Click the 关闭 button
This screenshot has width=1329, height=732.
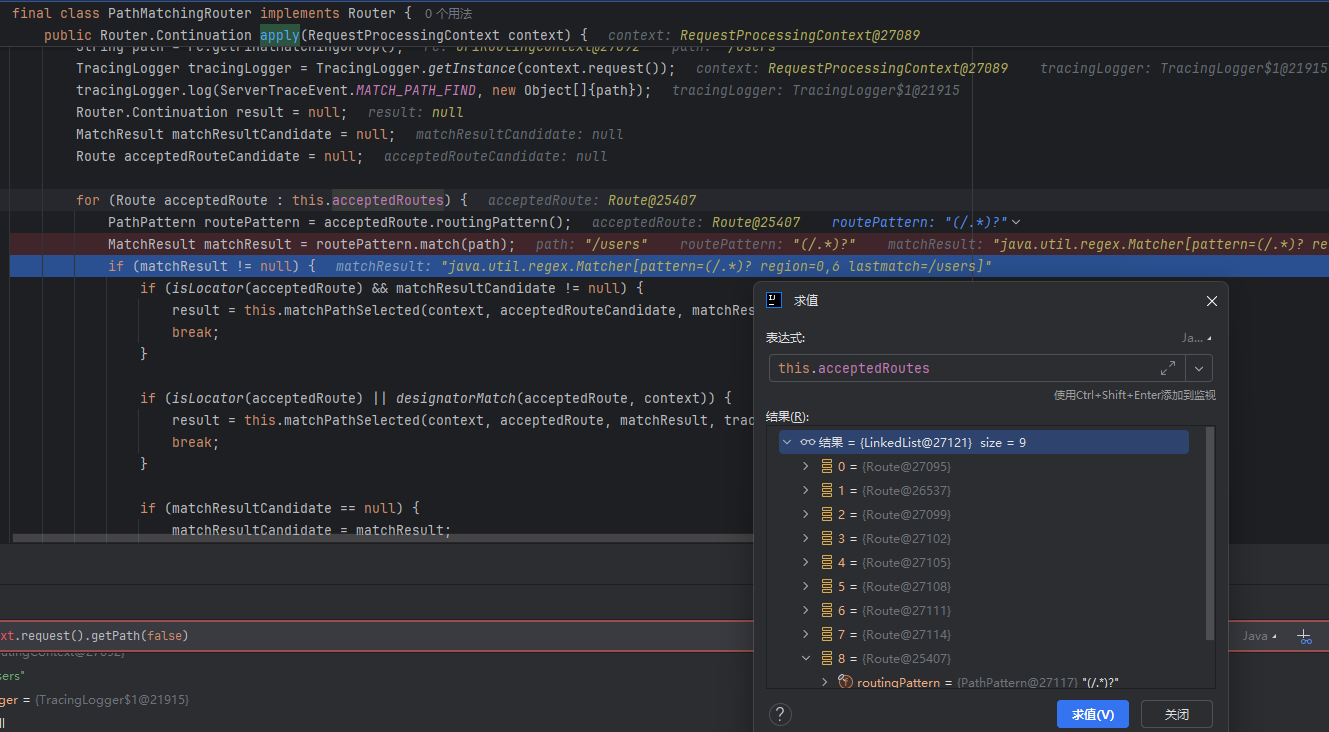pyautogui.click(x=1177, y=714)
